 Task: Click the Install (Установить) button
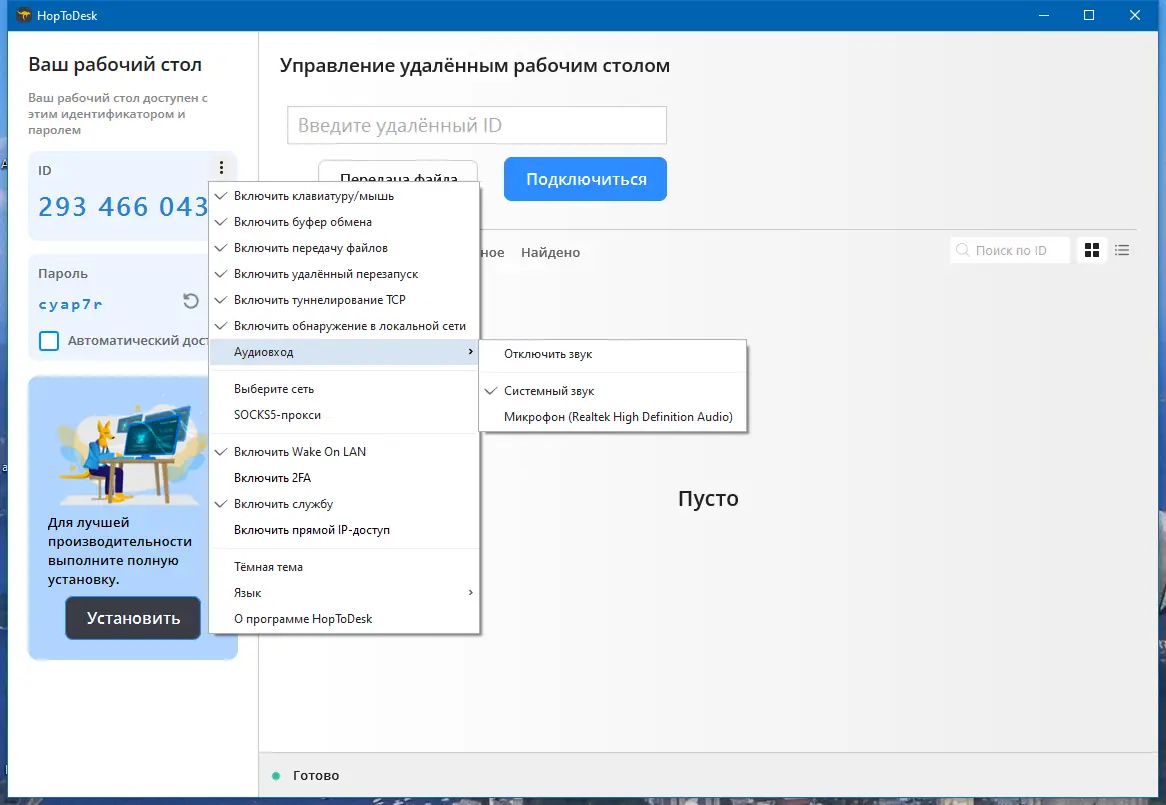coord(133,618)
